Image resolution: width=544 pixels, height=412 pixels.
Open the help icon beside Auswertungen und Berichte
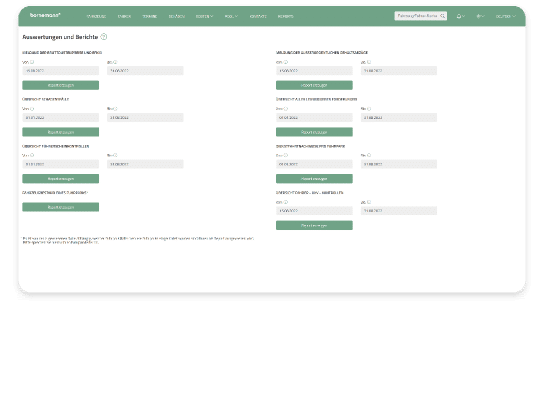[x=104, y=37]
